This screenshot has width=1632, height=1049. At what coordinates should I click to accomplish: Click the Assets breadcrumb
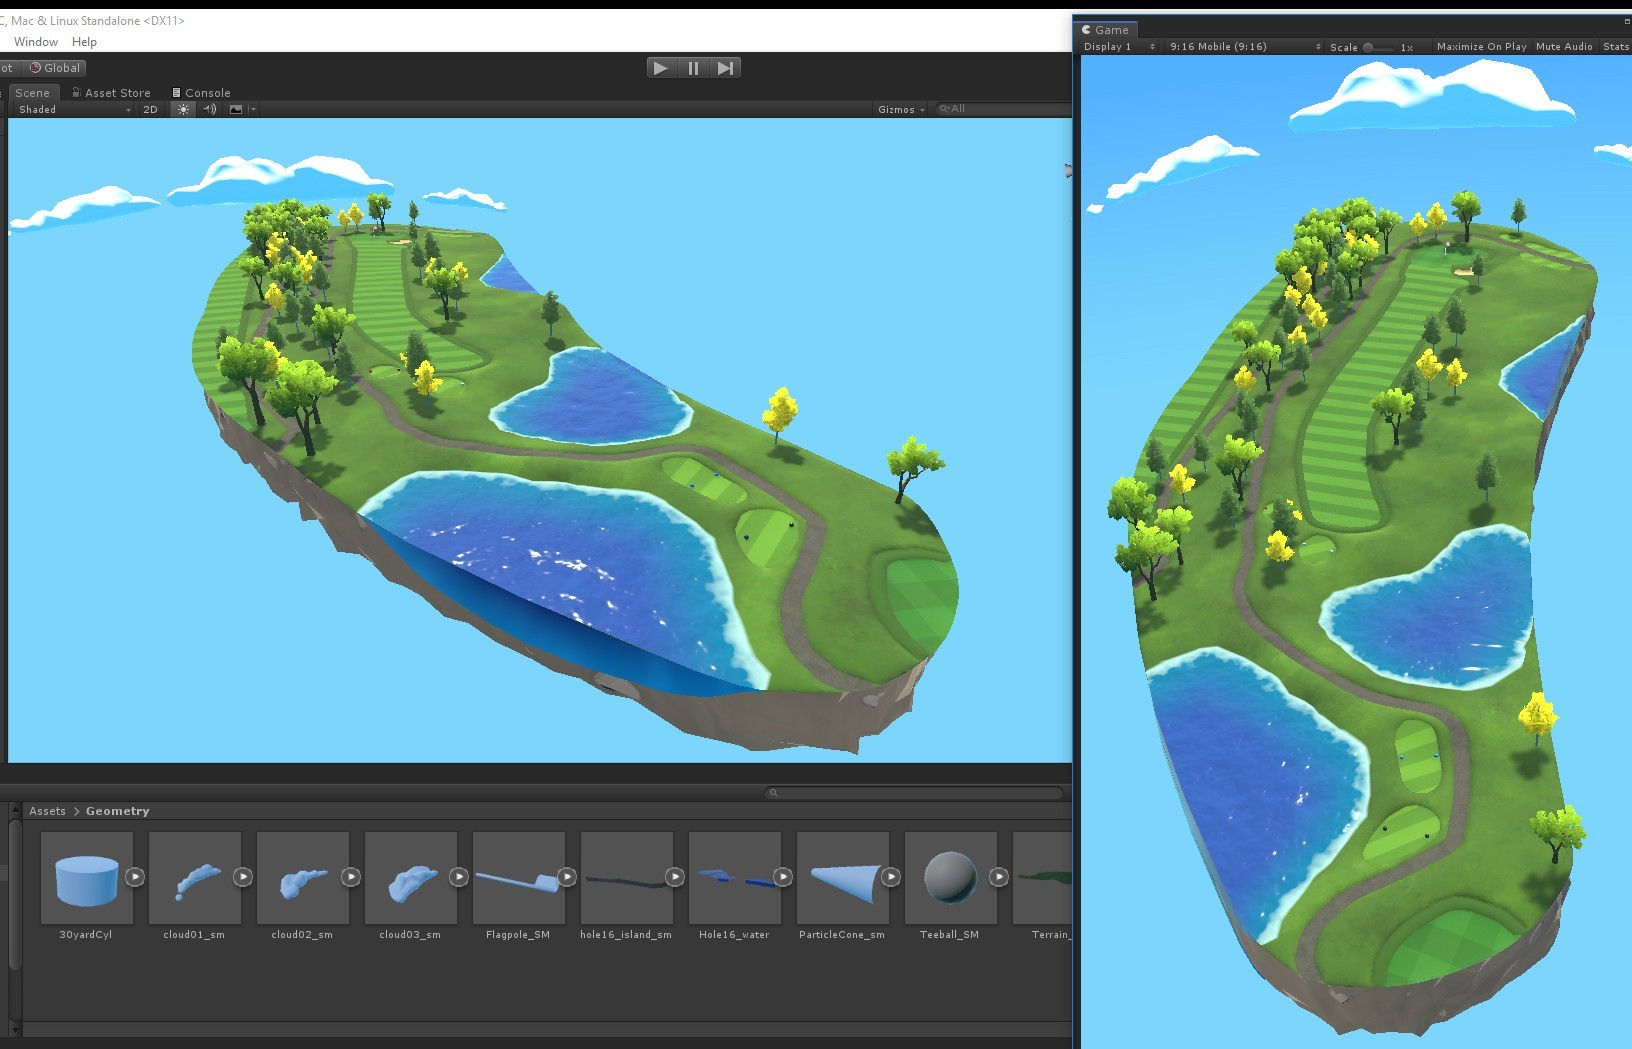(x=47, y=811)
